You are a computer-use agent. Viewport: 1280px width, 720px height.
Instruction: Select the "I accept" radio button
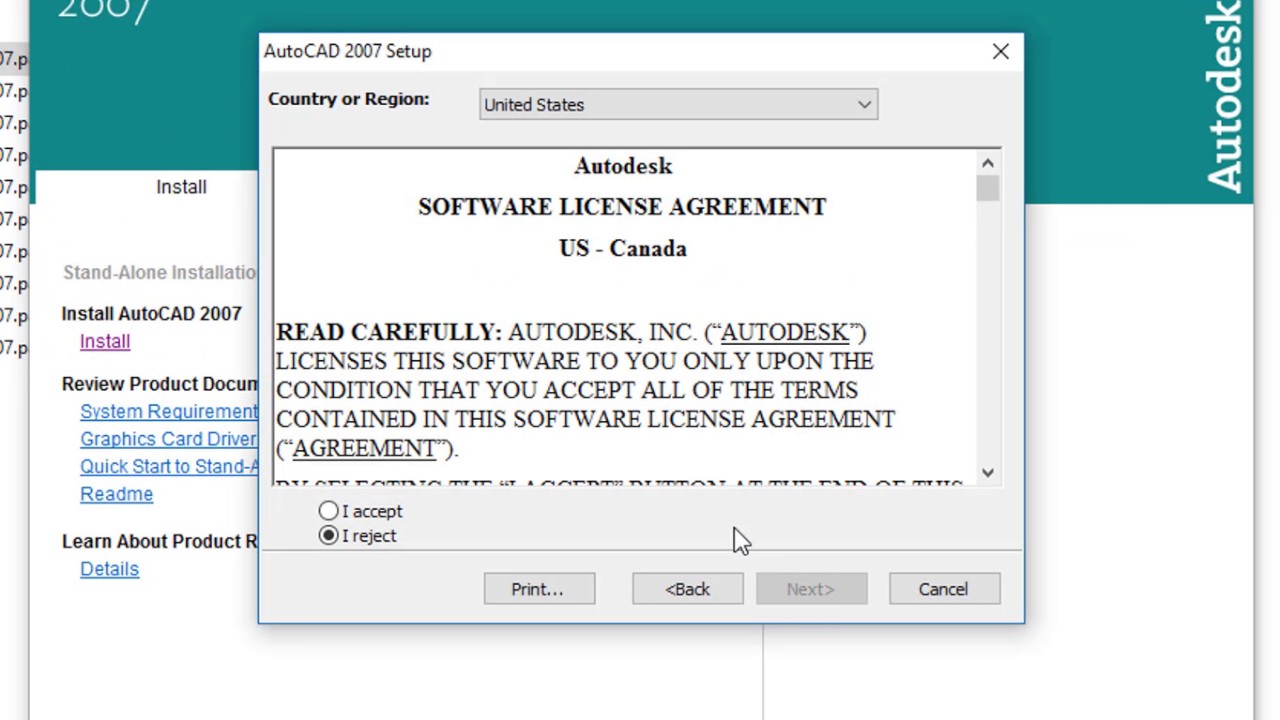pos(329,511)
